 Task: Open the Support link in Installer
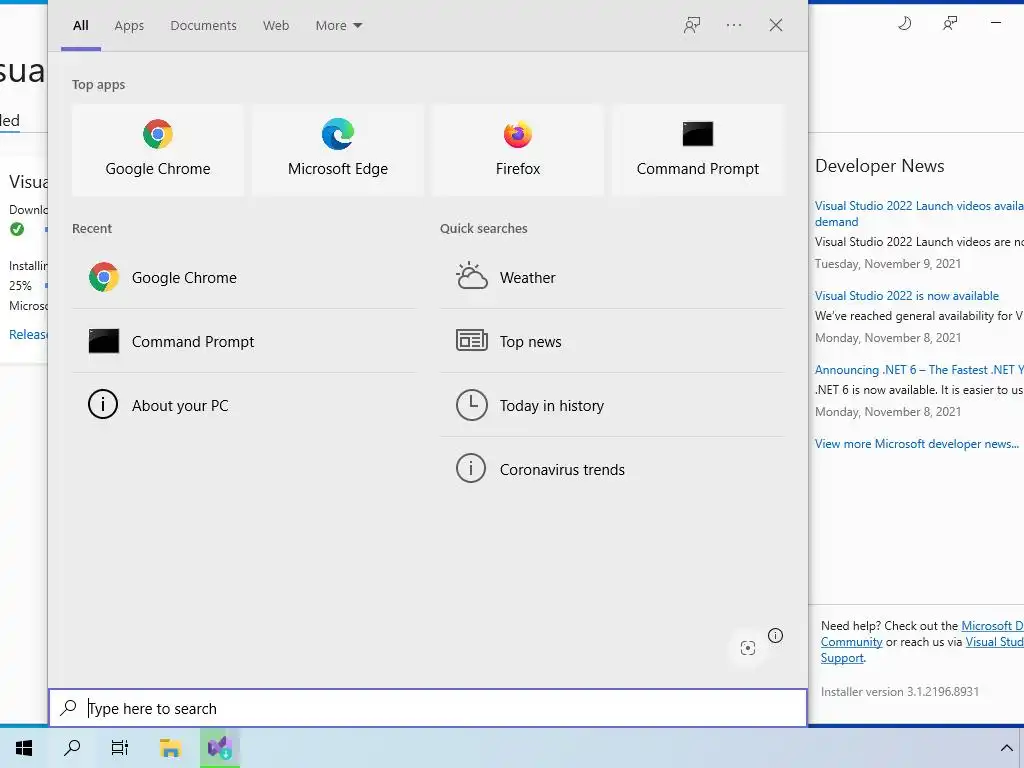[842, 658]
